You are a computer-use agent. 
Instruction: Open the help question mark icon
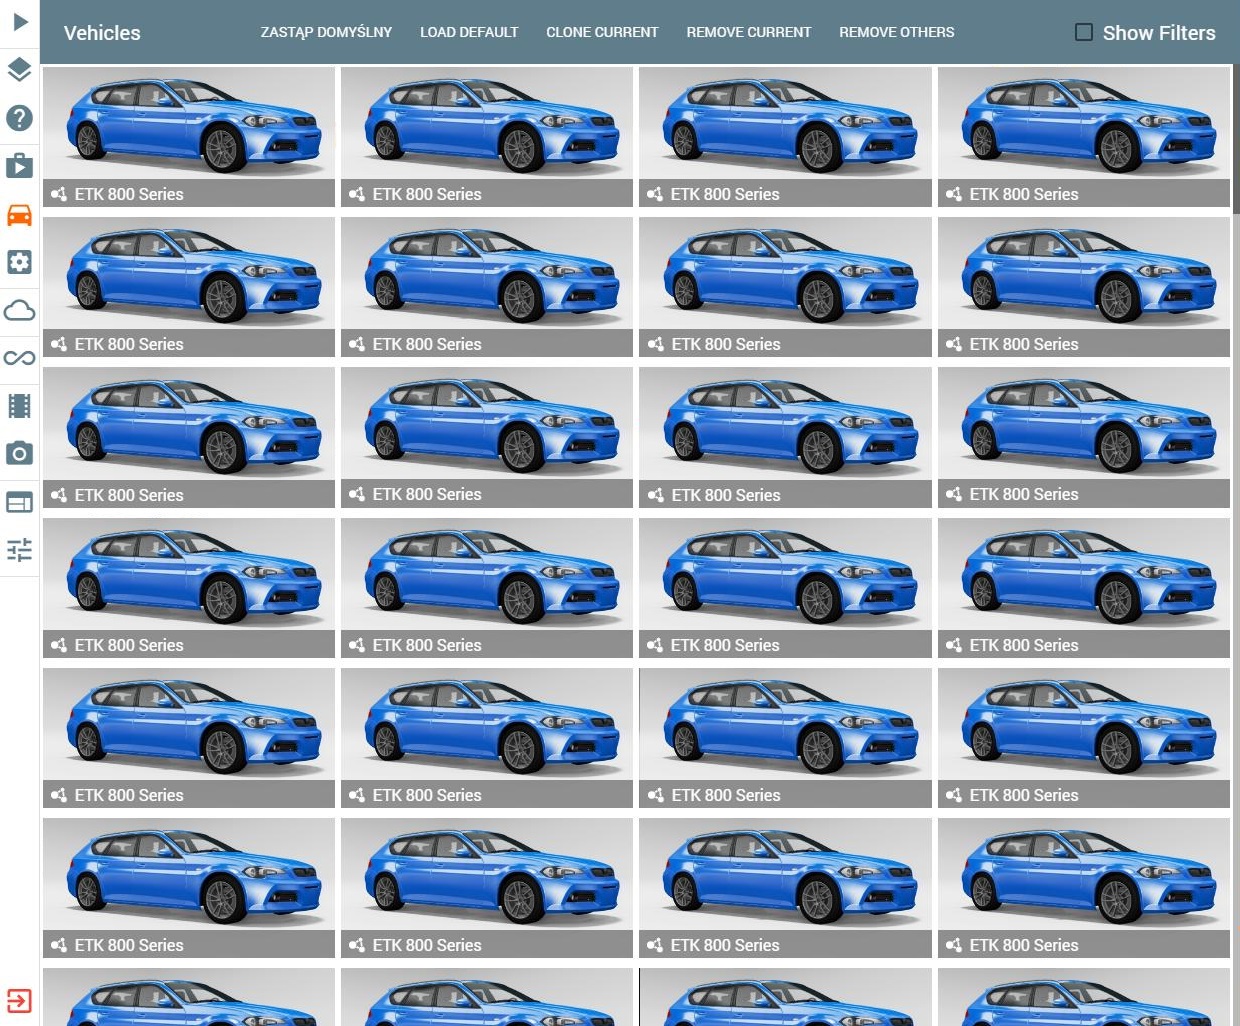click(x=19, y=118)
